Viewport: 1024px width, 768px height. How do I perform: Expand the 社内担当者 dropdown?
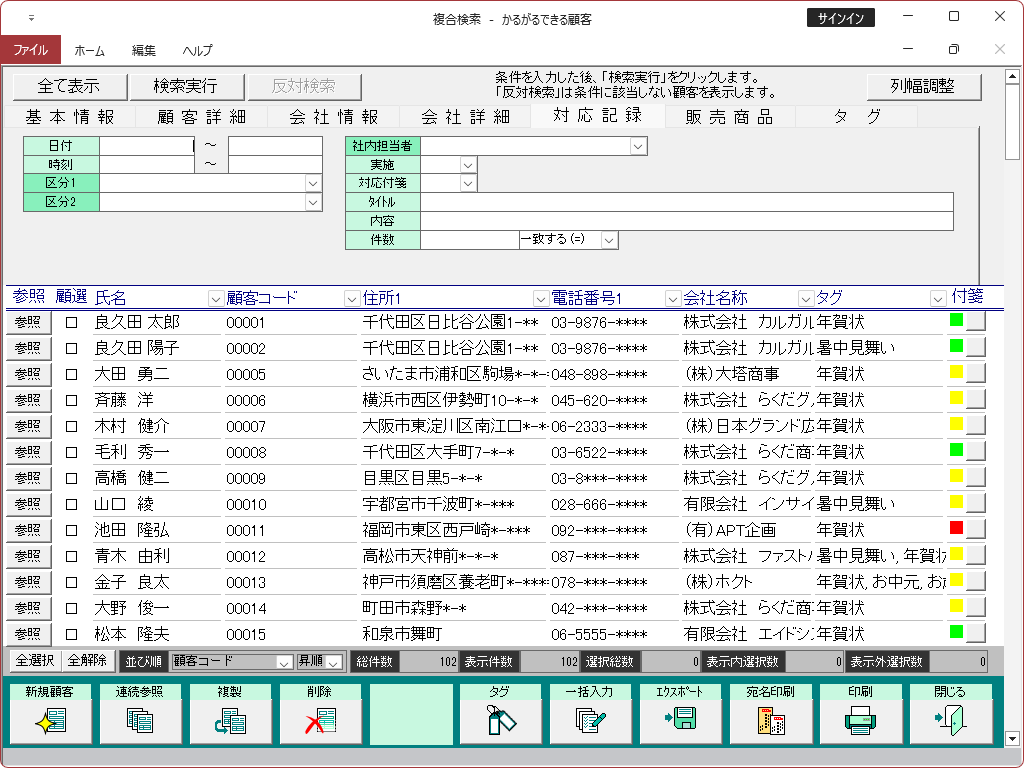pyautogui.click(x=638, y=146)
